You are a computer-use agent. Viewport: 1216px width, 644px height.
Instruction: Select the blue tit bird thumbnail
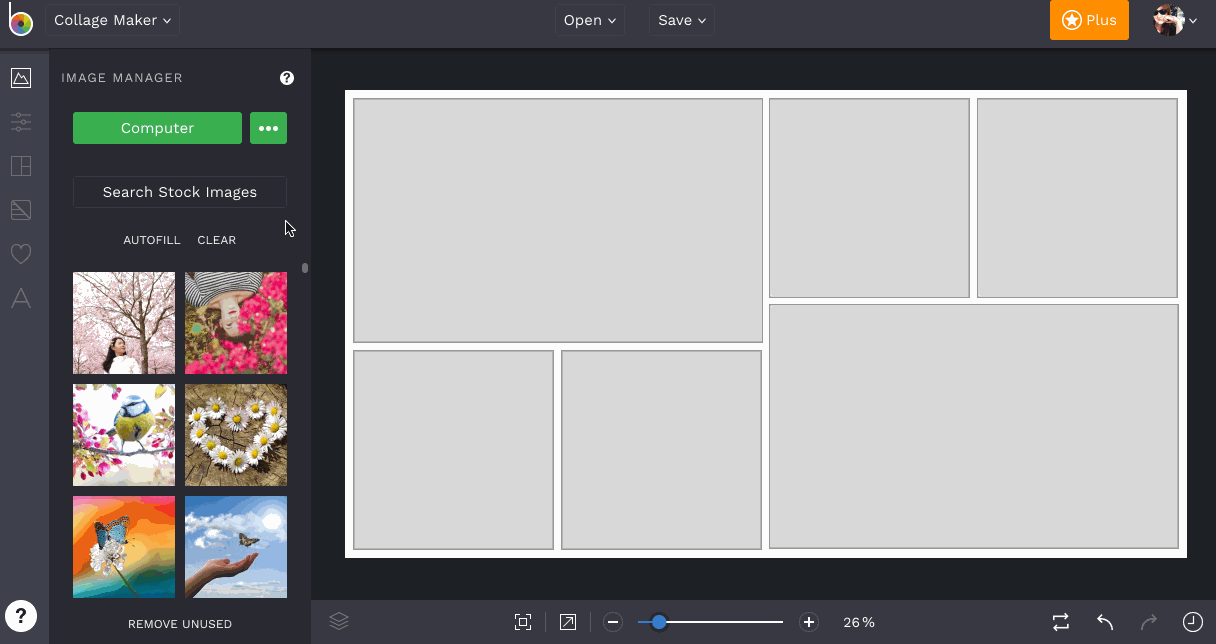[x=124, y=435]
